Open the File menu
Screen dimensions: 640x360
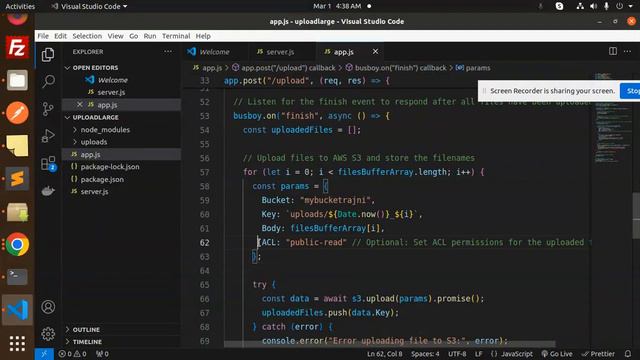tap(43, 36)
